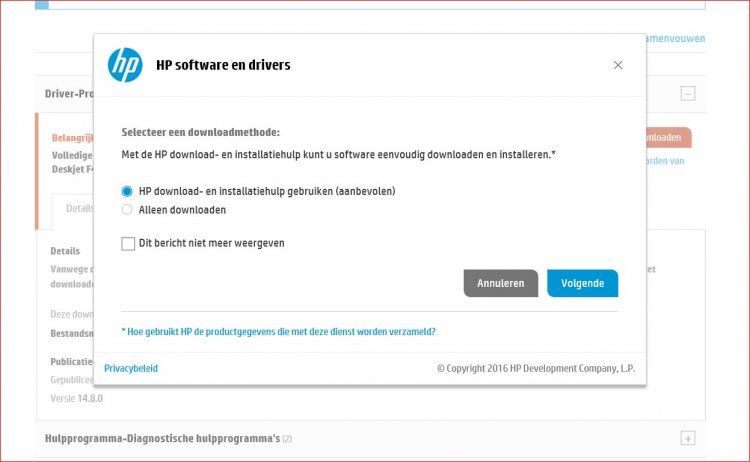Viewport: 750px width, 462px height.
Task: Click the Hulpprogramma-Diagnostische hulpprogramma's heading
Action: point(163,439)
